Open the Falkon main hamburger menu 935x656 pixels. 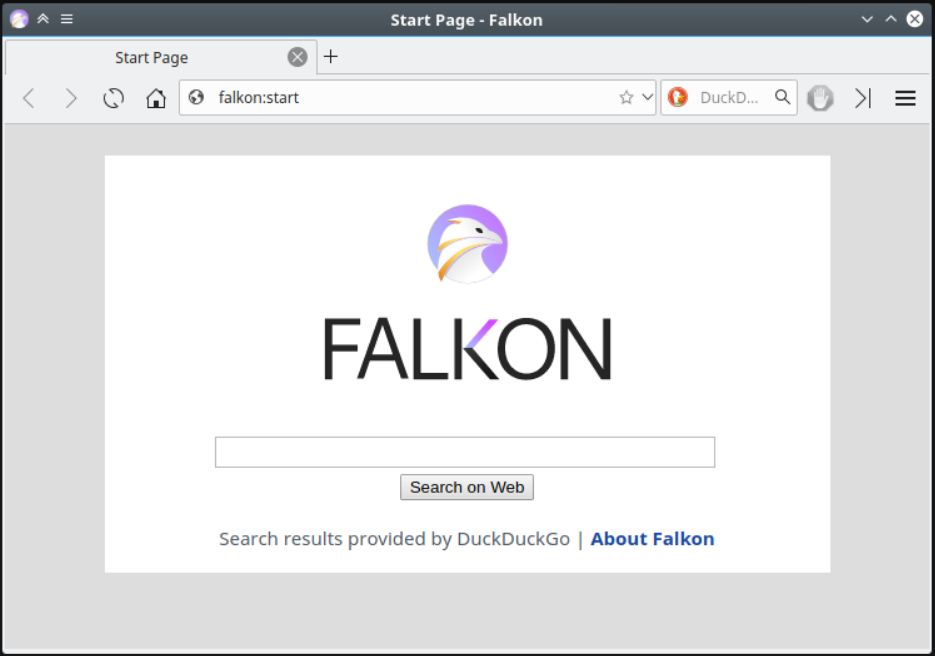coord(905,98)
